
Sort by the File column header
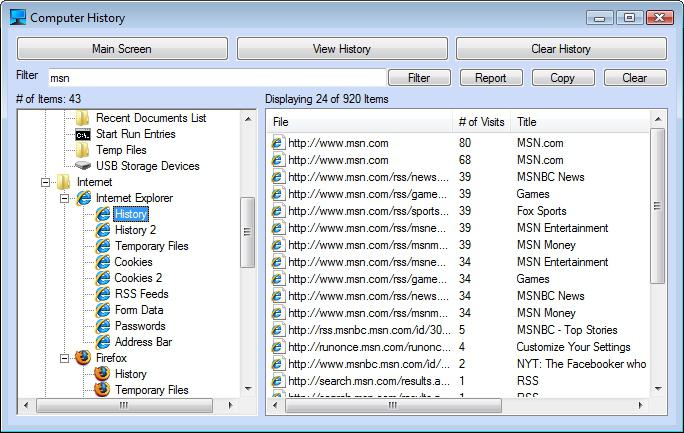359,122
